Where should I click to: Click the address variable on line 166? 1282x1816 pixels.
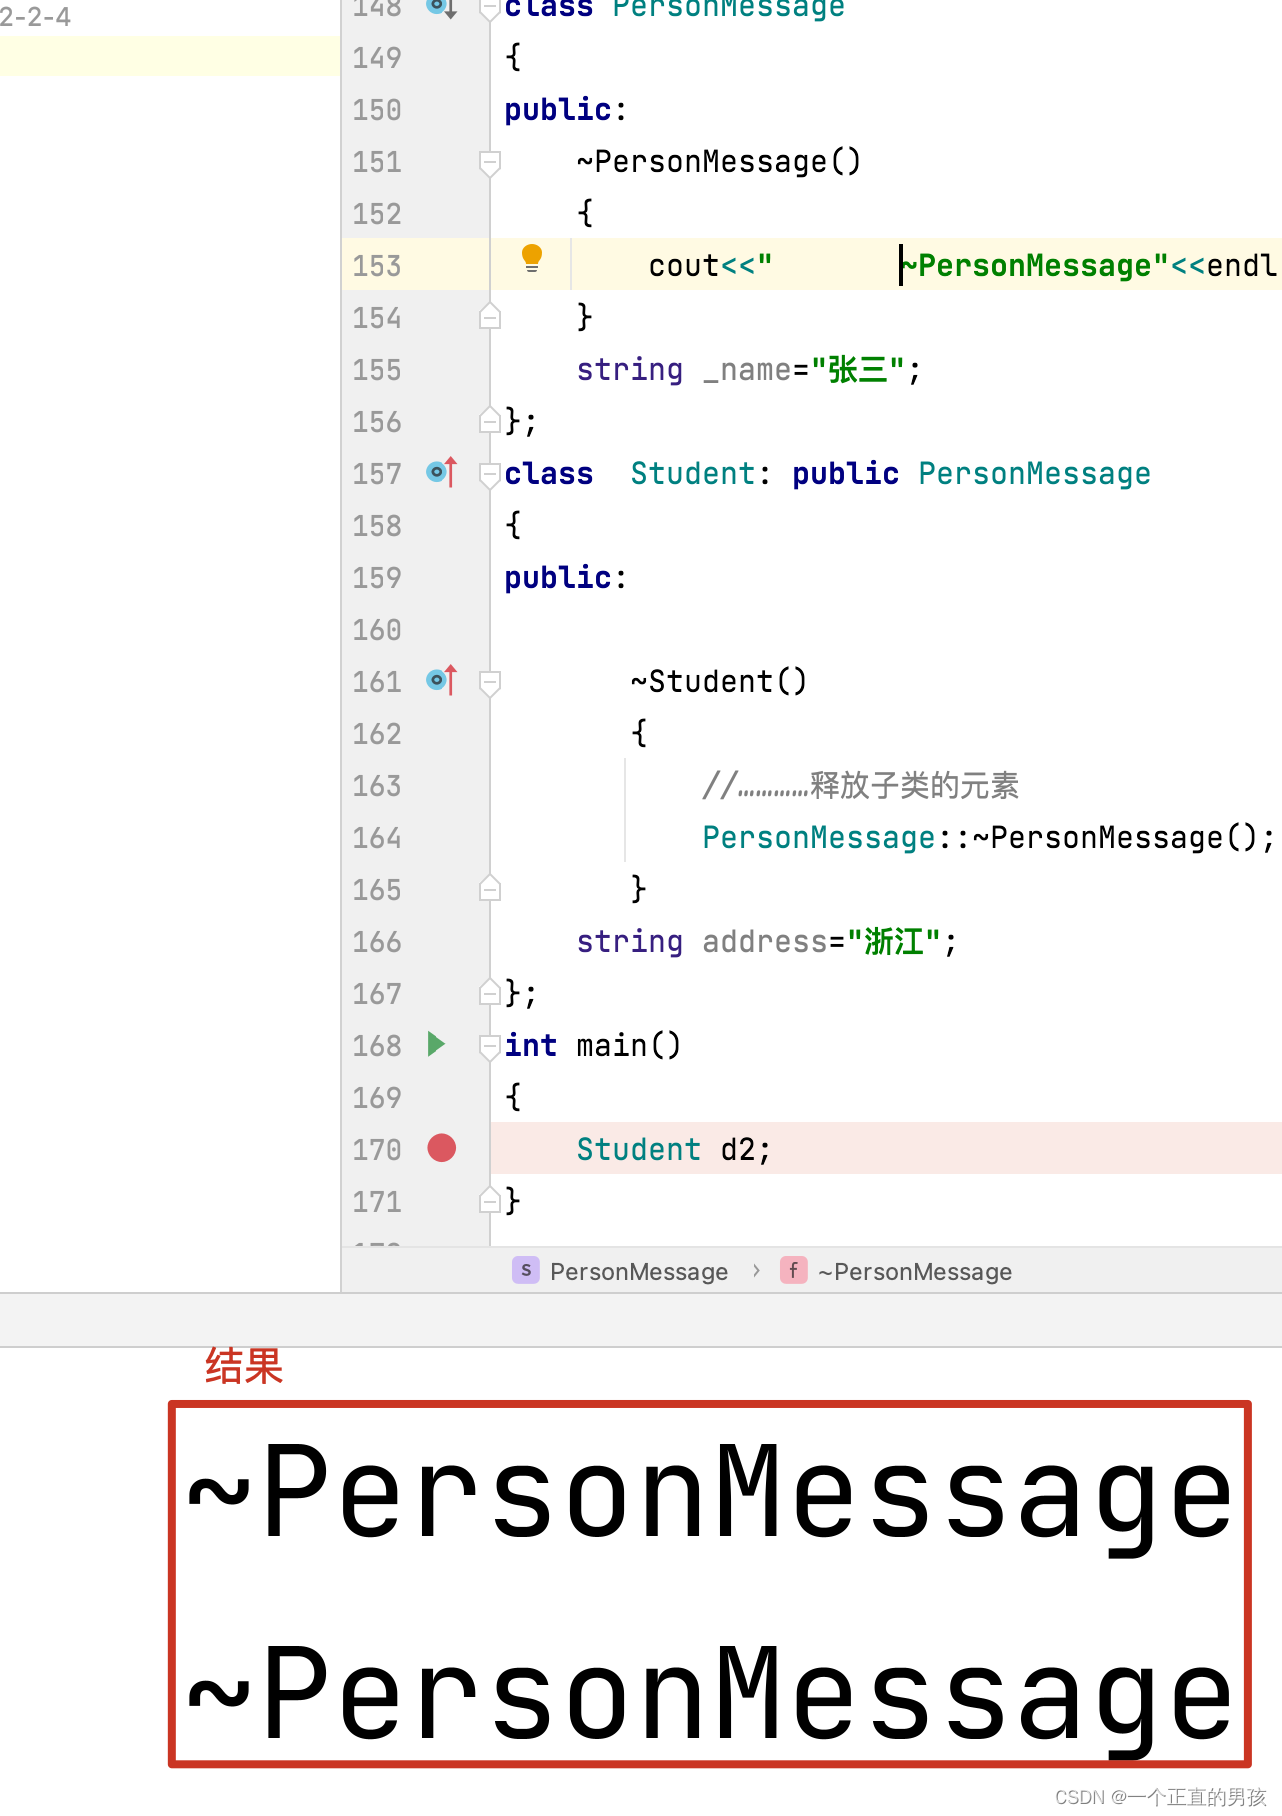coord(765,942)
